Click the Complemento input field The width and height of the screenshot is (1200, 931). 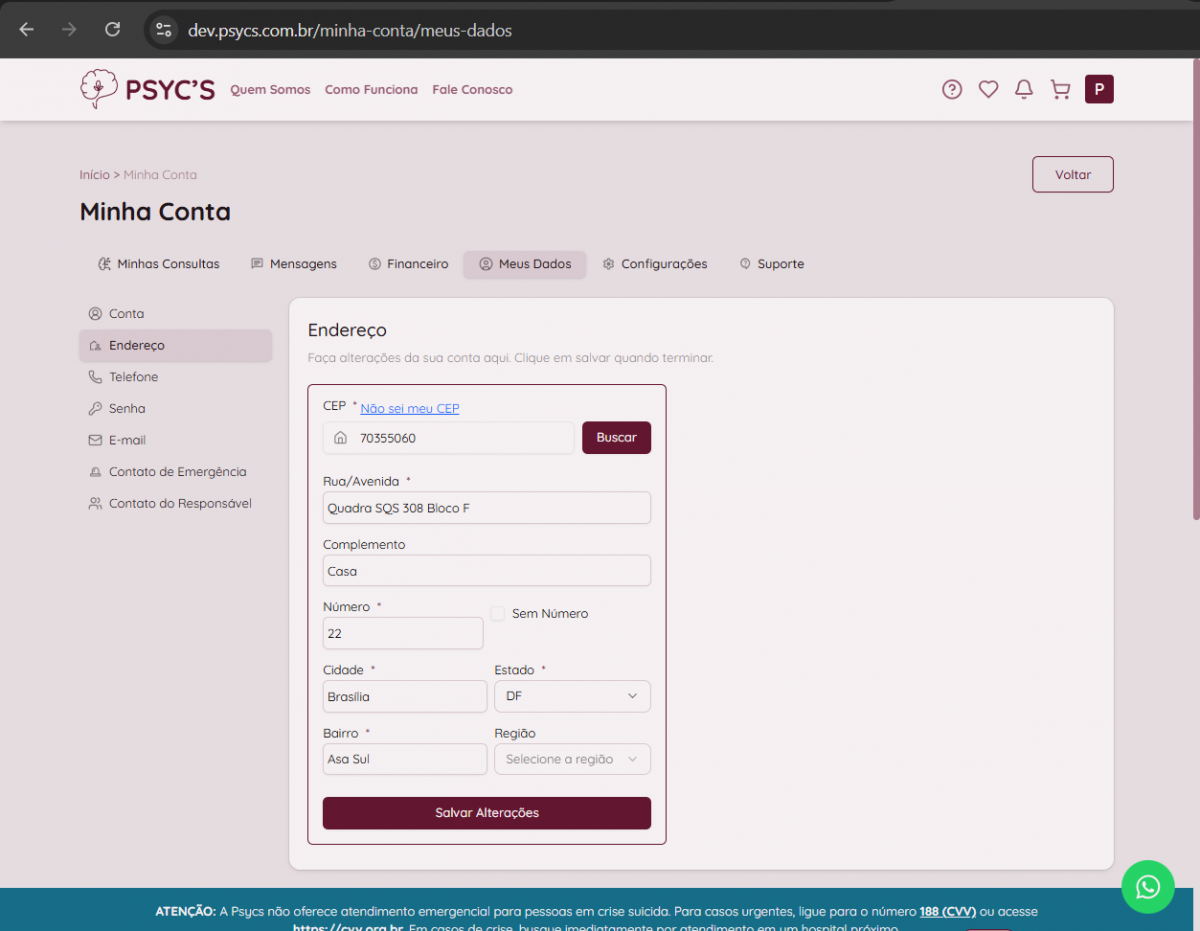pyautogui.click(x=486, y=571)
